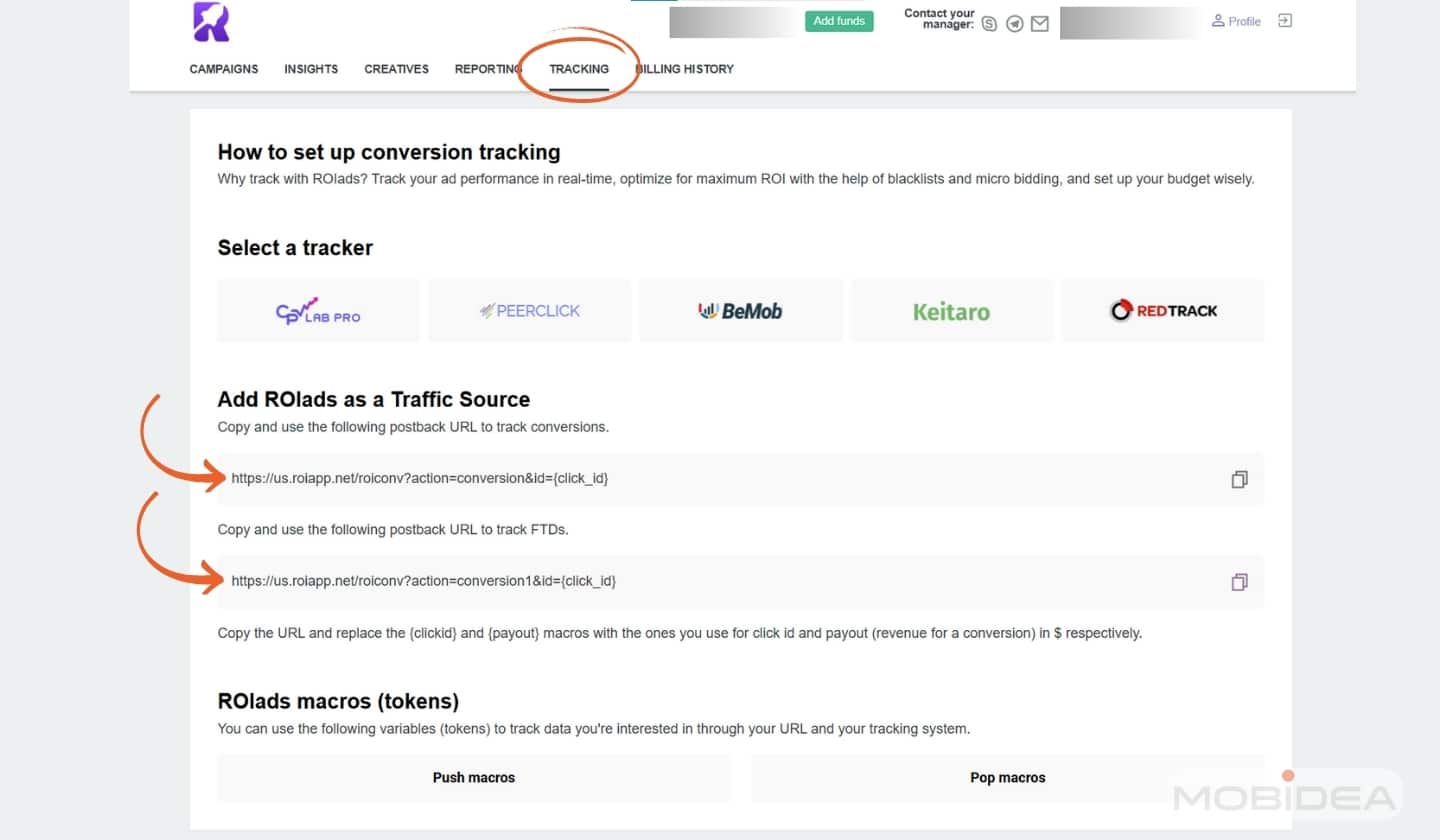Click the ROIads logo
This screenshot has height=840, width=1440.
pyautogui.click(x=210, y=22)
